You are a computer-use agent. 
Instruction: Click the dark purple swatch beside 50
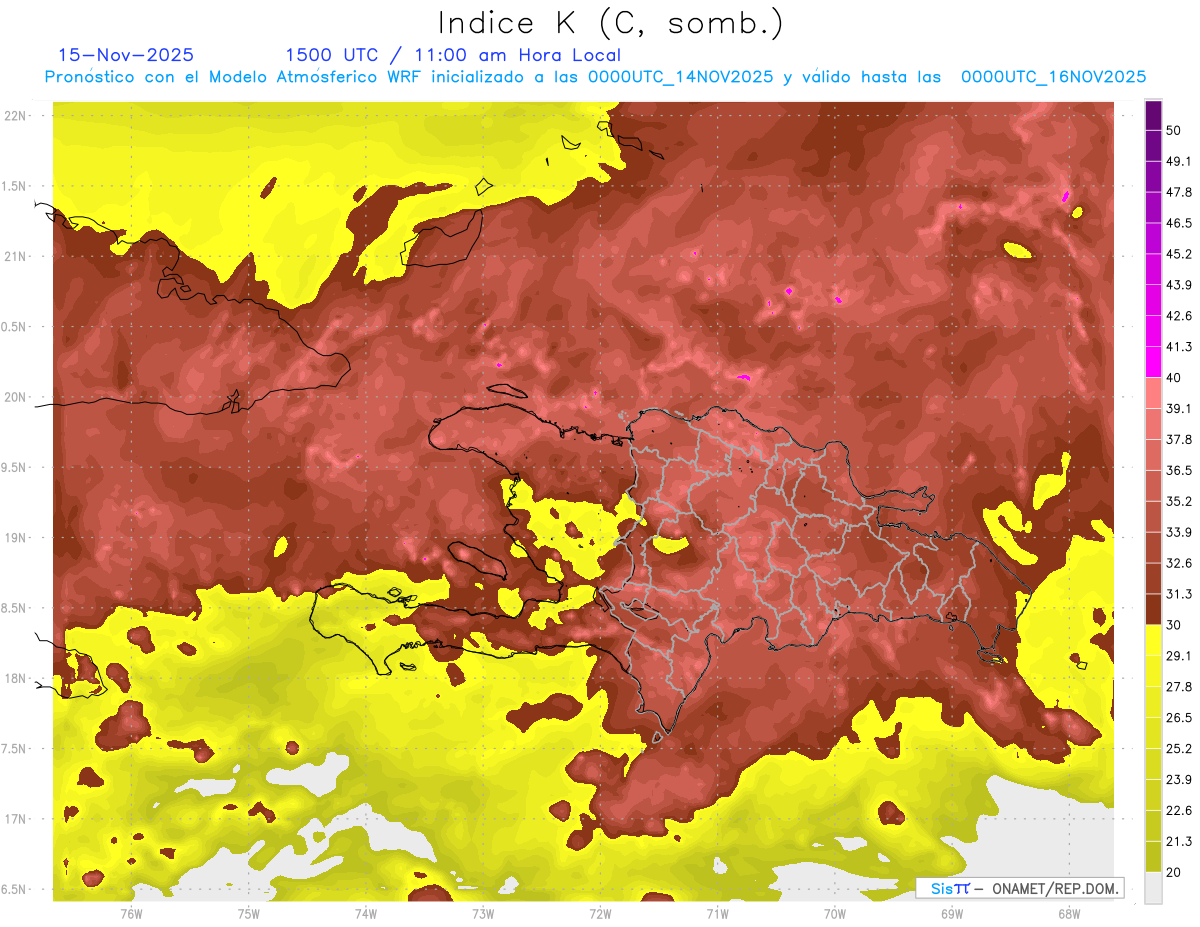[1153, 115]
